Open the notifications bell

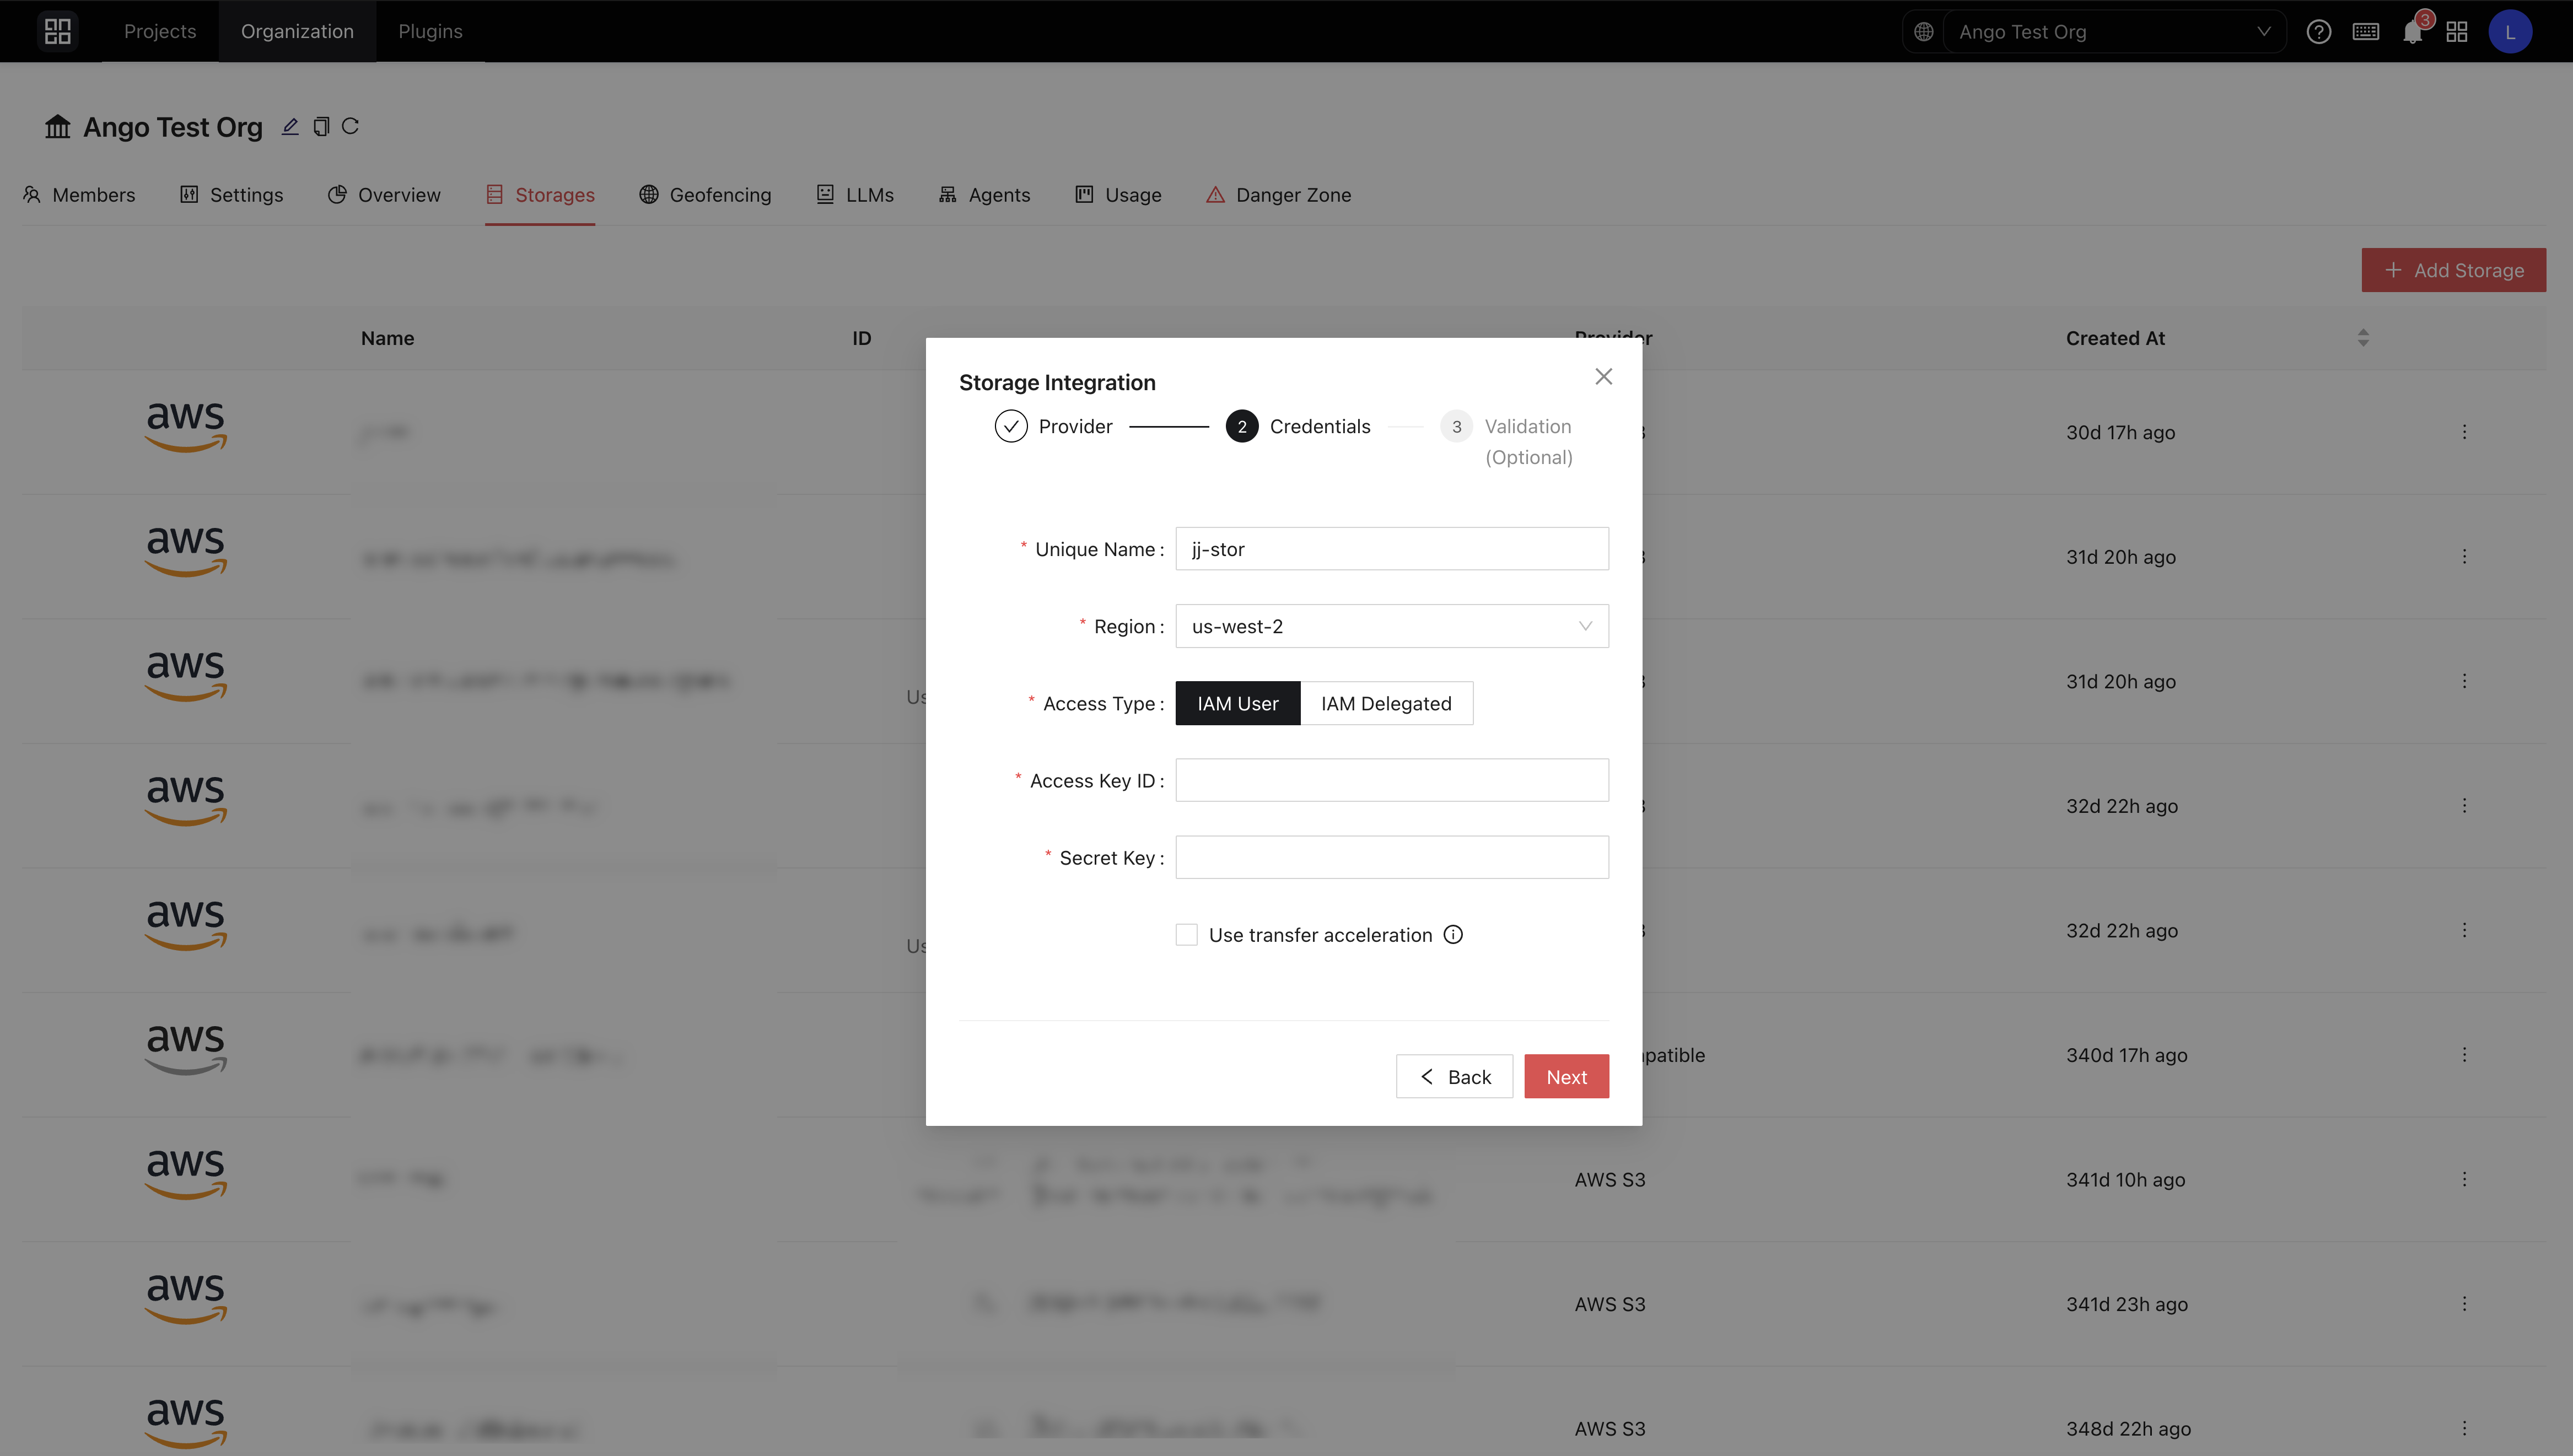pos(2412,32)
